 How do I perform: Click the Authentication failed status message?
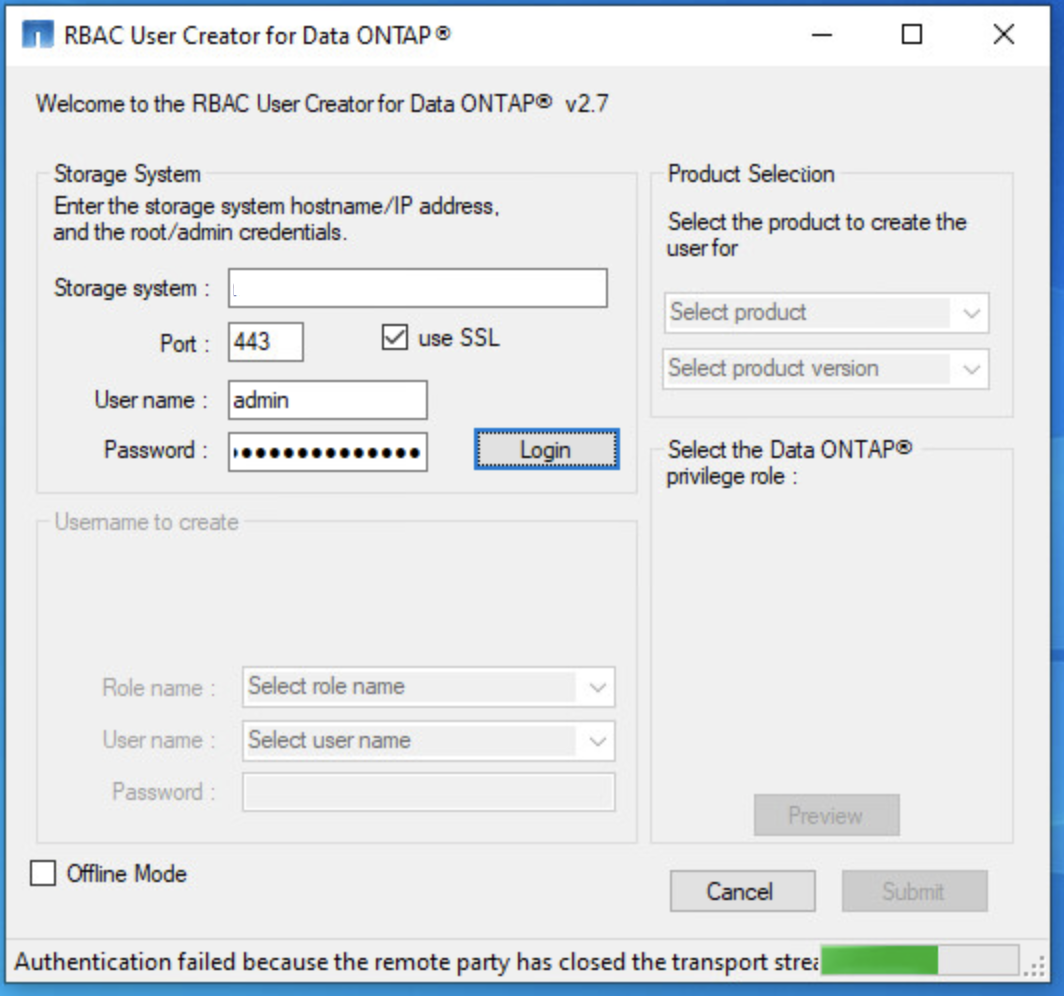(415, 961)
